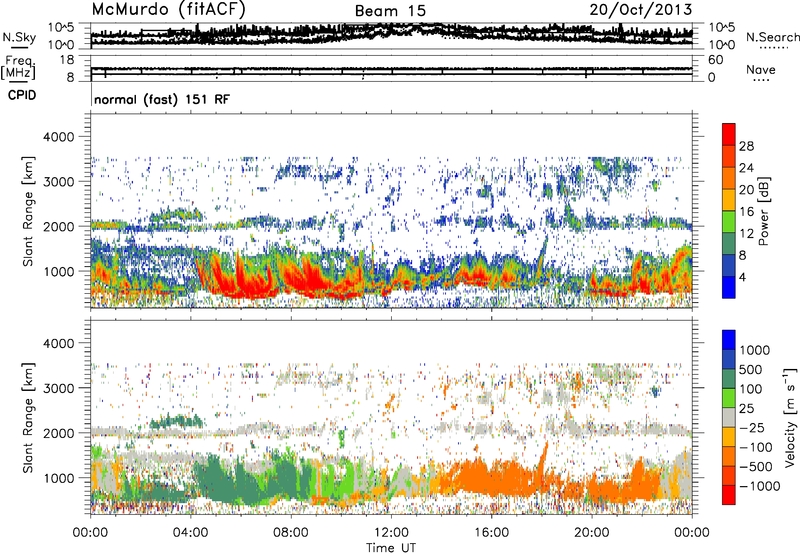The height and width of the screenshot is (554, 800).
Task: Click the yellow power segment between 16 and 20
Action: tap(729, 200)
